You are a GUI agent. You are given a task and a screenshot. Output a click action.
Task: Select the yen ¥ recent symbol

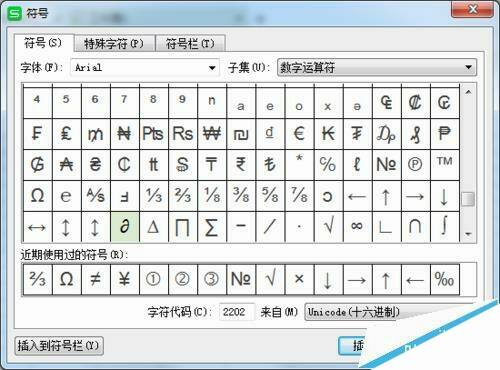pyautogui.click(x=124, y=279)
